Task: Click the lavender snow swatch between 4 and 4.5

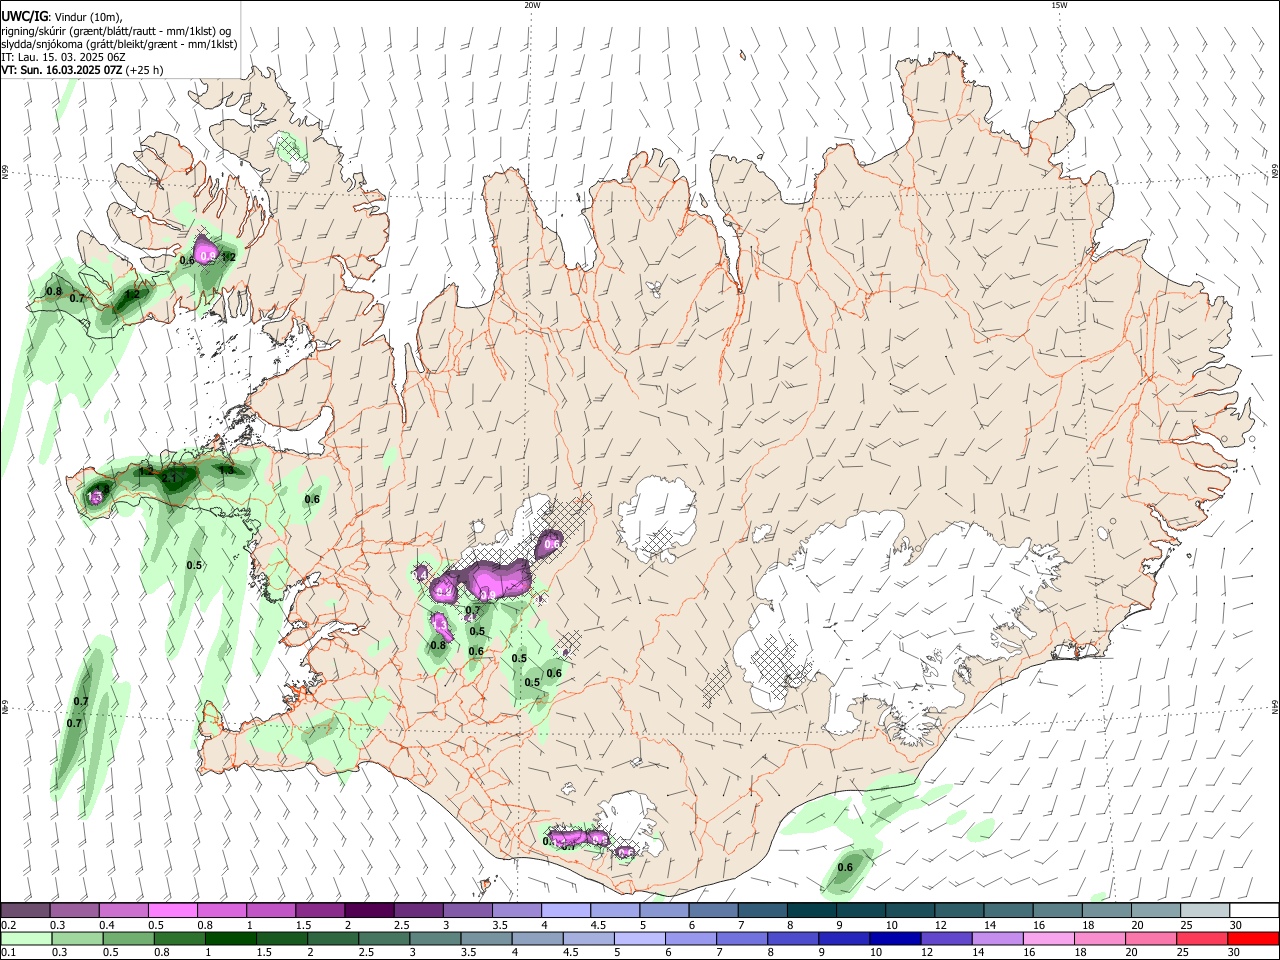Action: tap(565, 910)
